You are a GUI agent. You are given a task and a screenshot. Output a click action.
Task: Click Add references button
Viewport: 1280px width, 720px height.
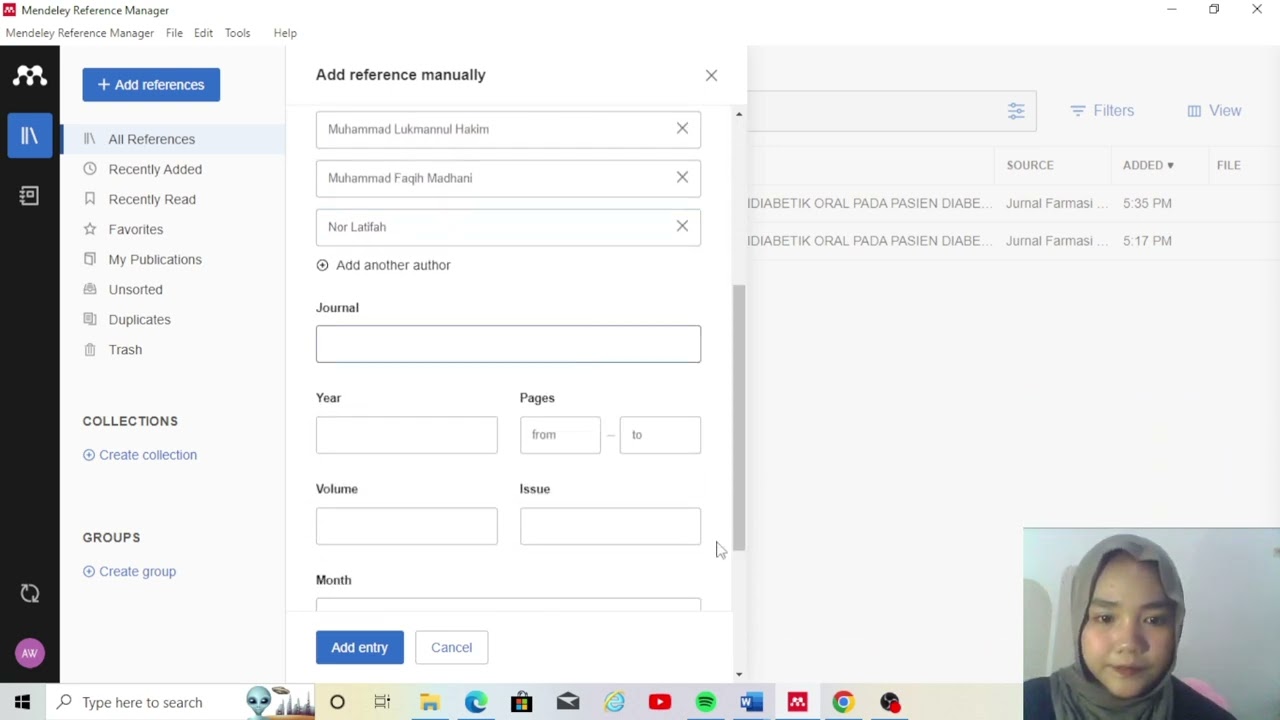tap(151, 85)
